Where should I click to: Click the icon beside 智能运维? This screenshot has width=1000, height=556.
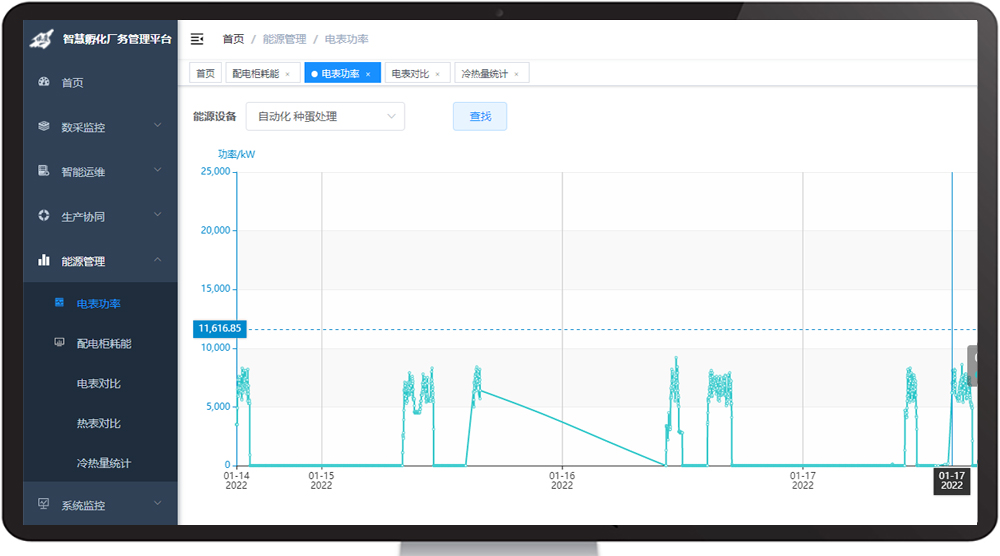[44, 170]
